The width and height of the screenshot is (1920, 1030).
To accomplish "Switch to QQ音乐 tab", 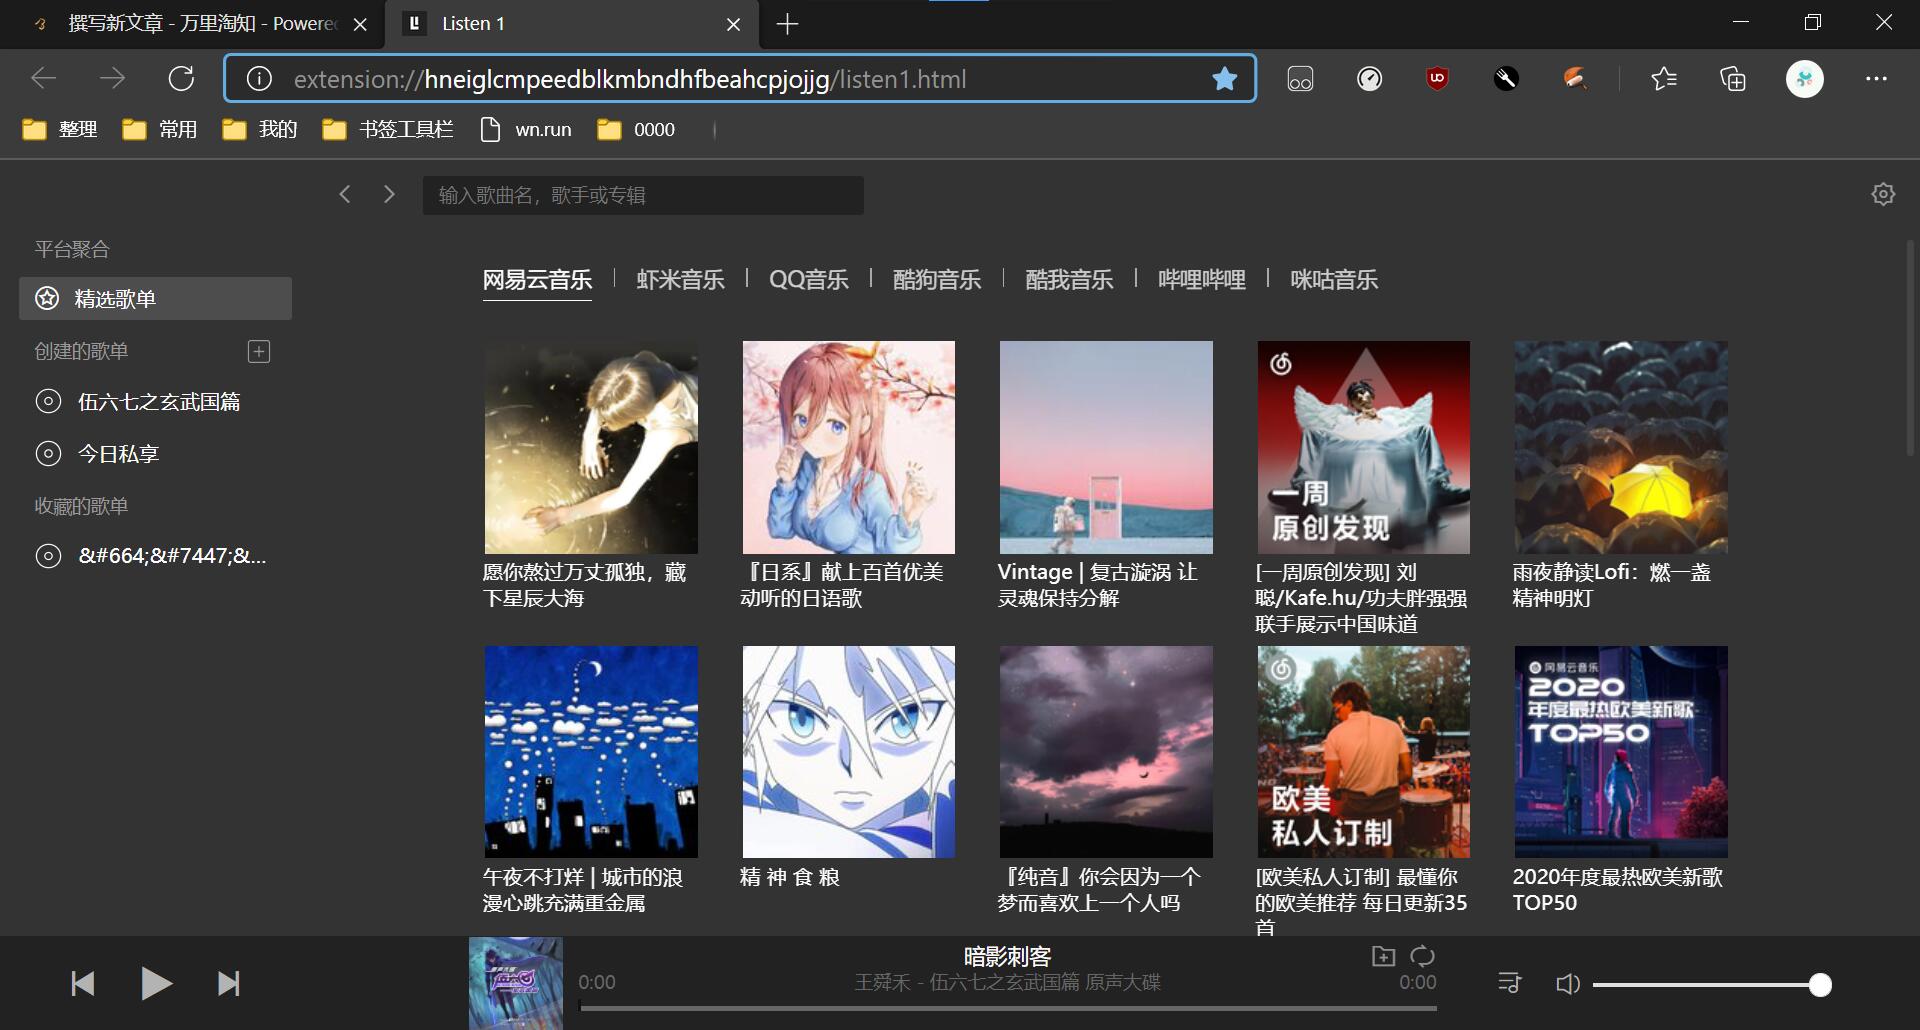I will coord(809,280).
